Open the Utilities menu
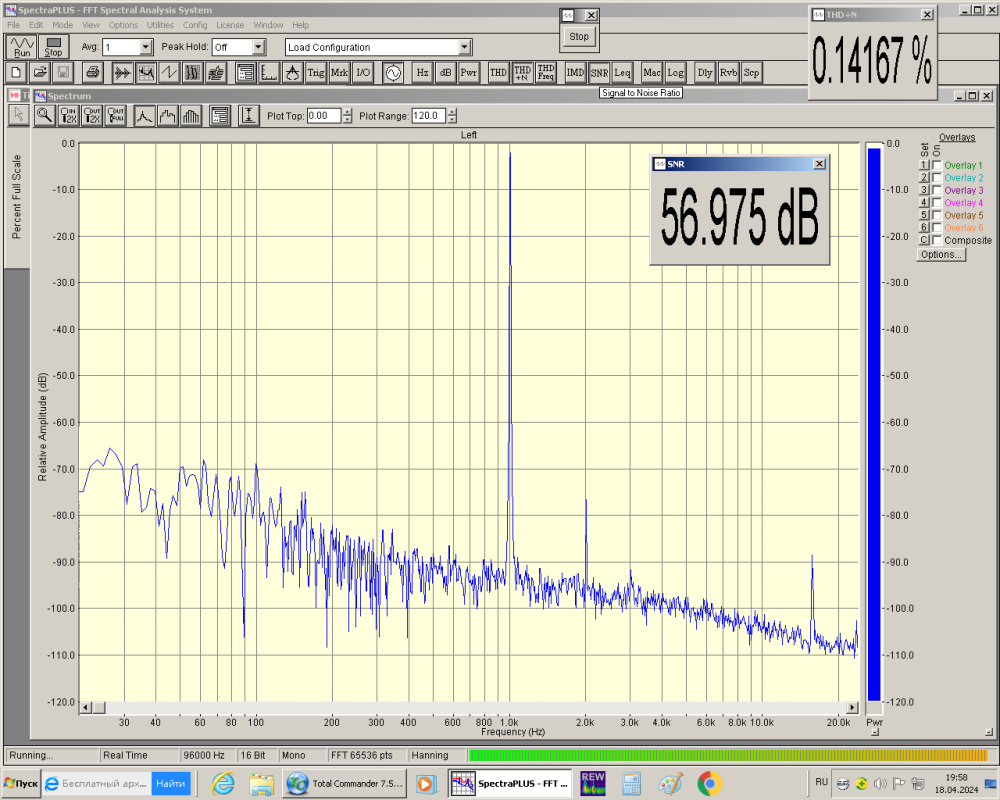Screen dimensions: 1000x800 coord(160,25)
